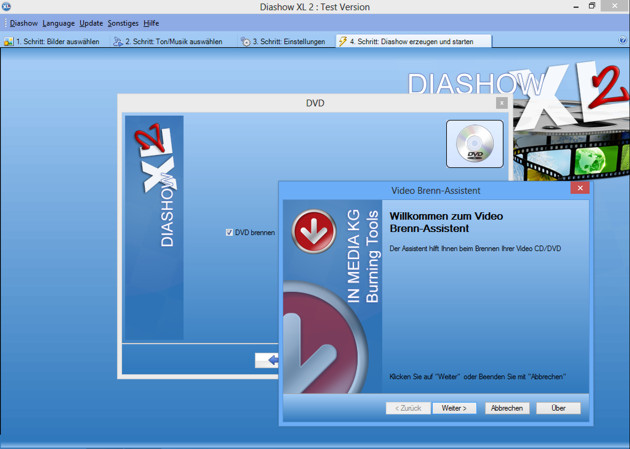Click the disabled < Zurück button
This screenshot has height=449, width=630.
coord(408,408)
